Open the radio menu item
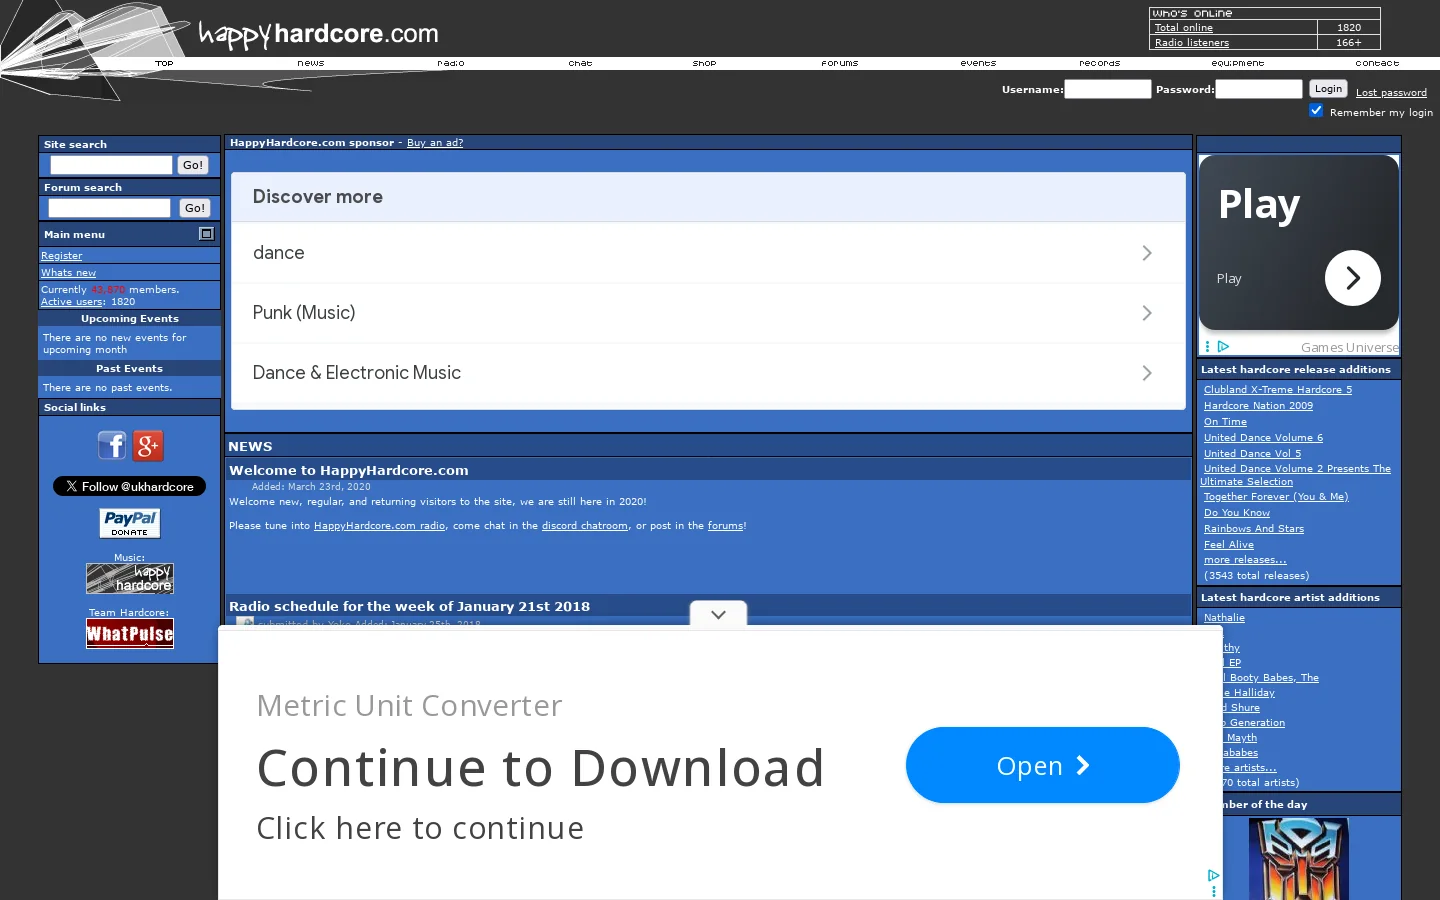The image size is (1440, 900). click(x=451, y=63)
